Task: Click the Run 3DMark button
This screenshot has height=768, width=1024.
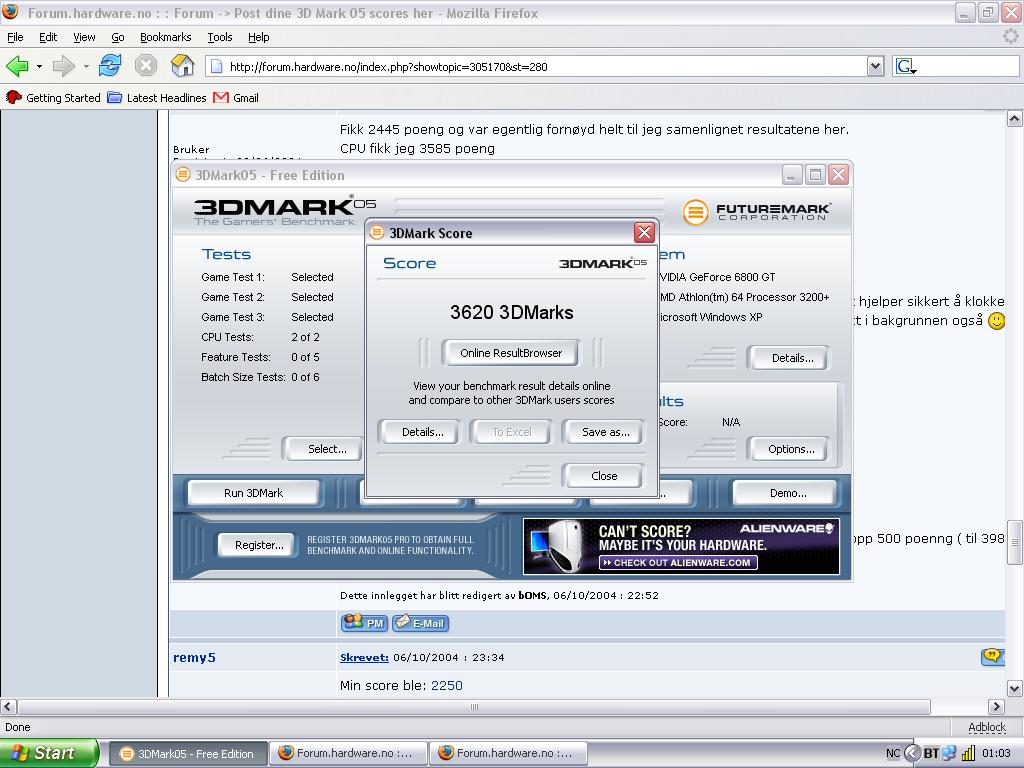Action: tap(253, 493)
